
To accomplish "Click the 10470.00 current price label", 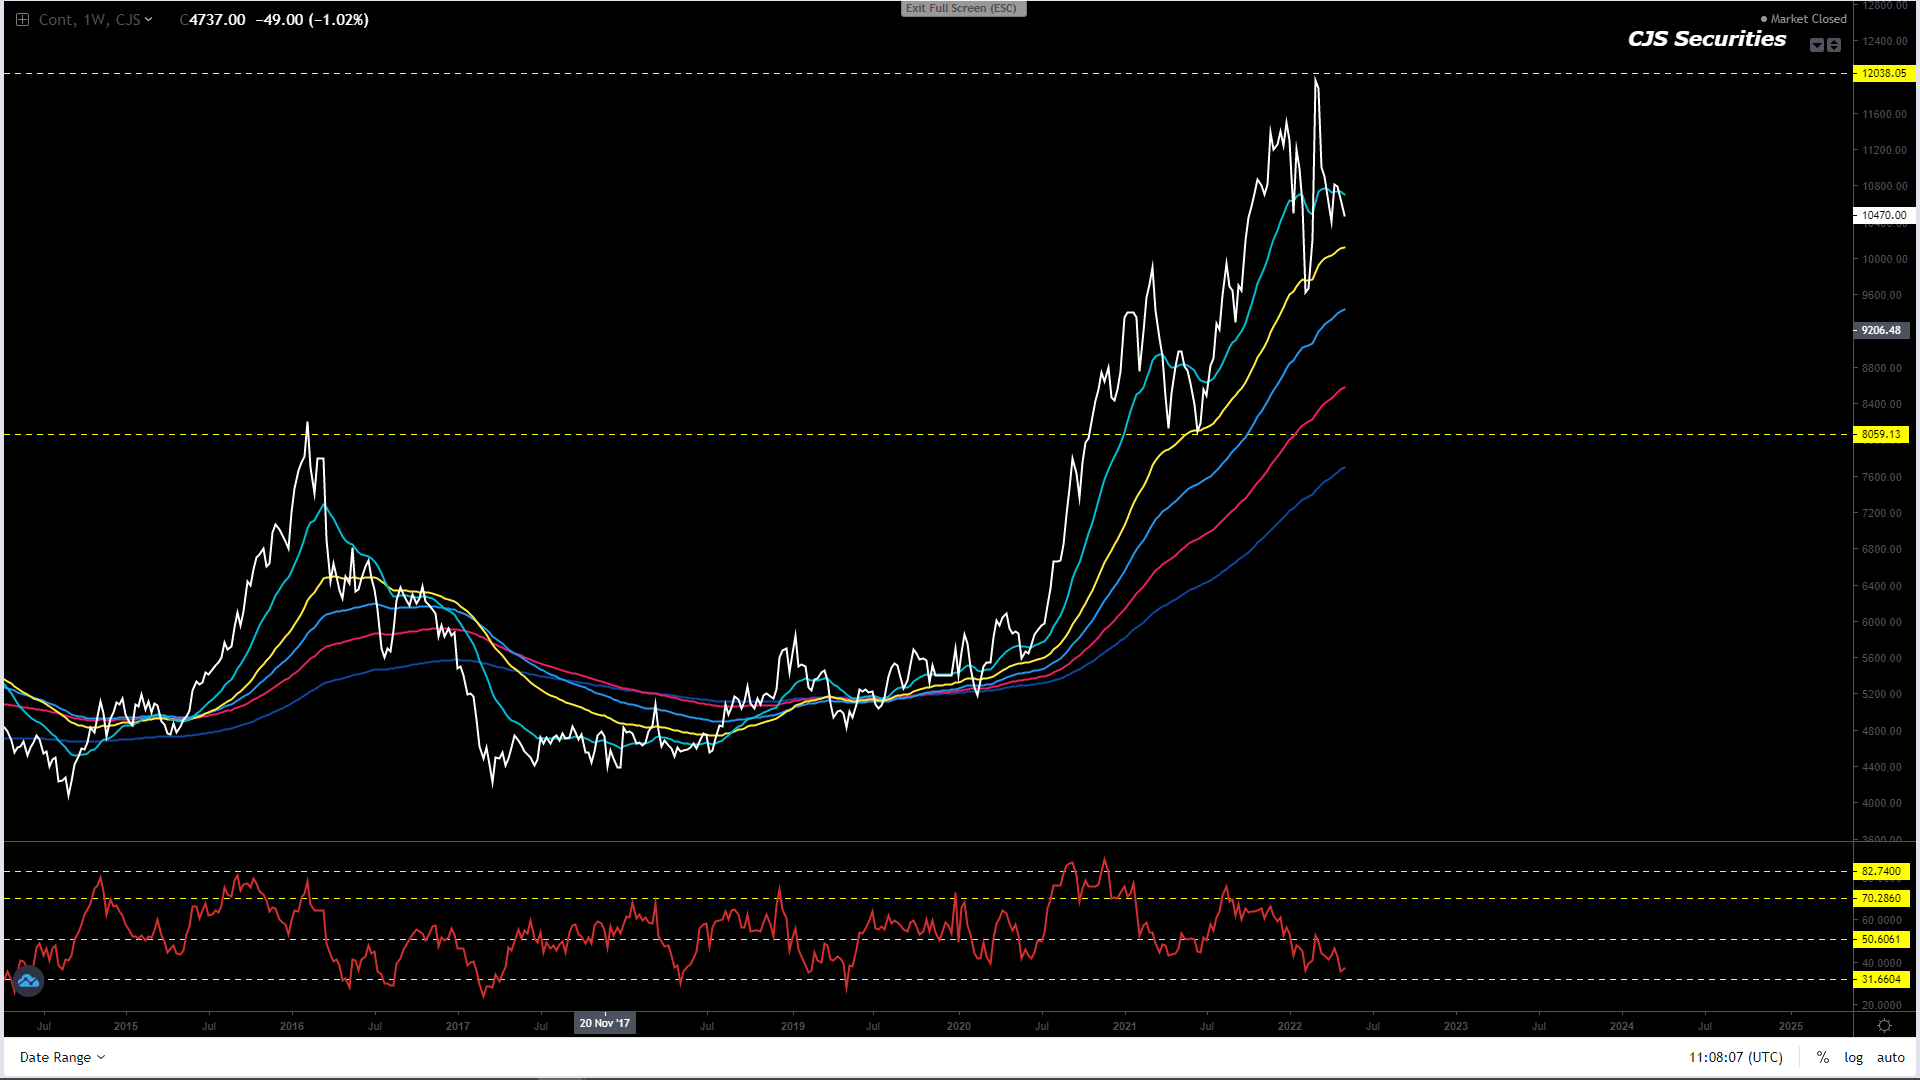I will 1882,215.
